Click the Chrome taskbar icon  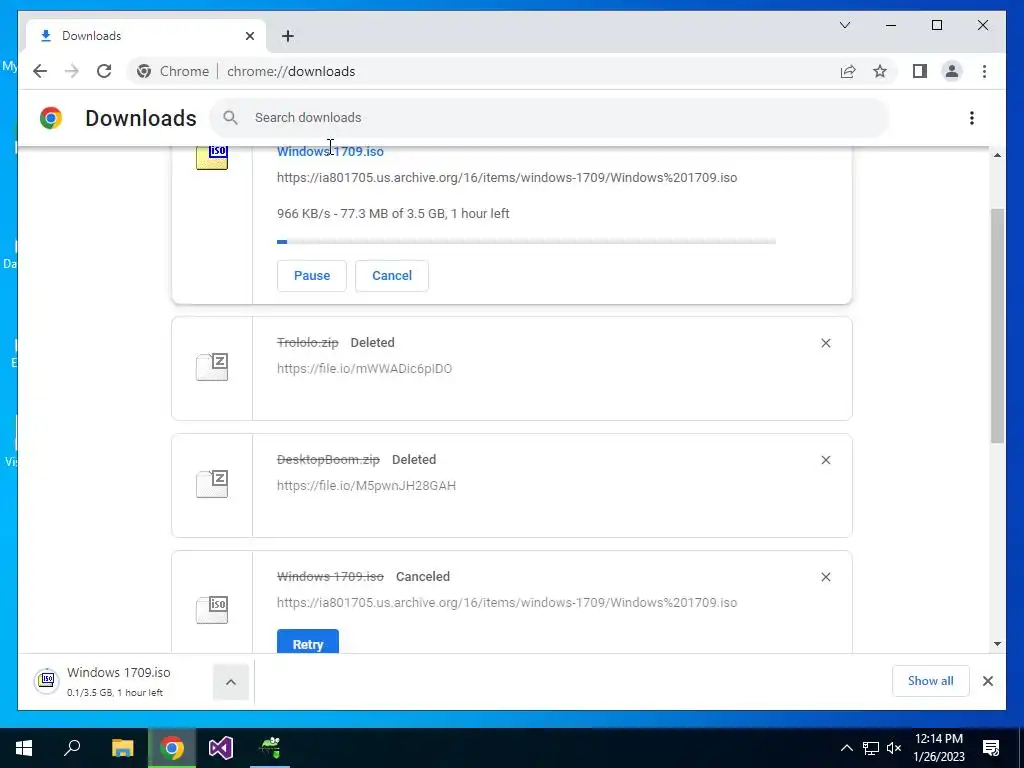[x=172, y=748]
